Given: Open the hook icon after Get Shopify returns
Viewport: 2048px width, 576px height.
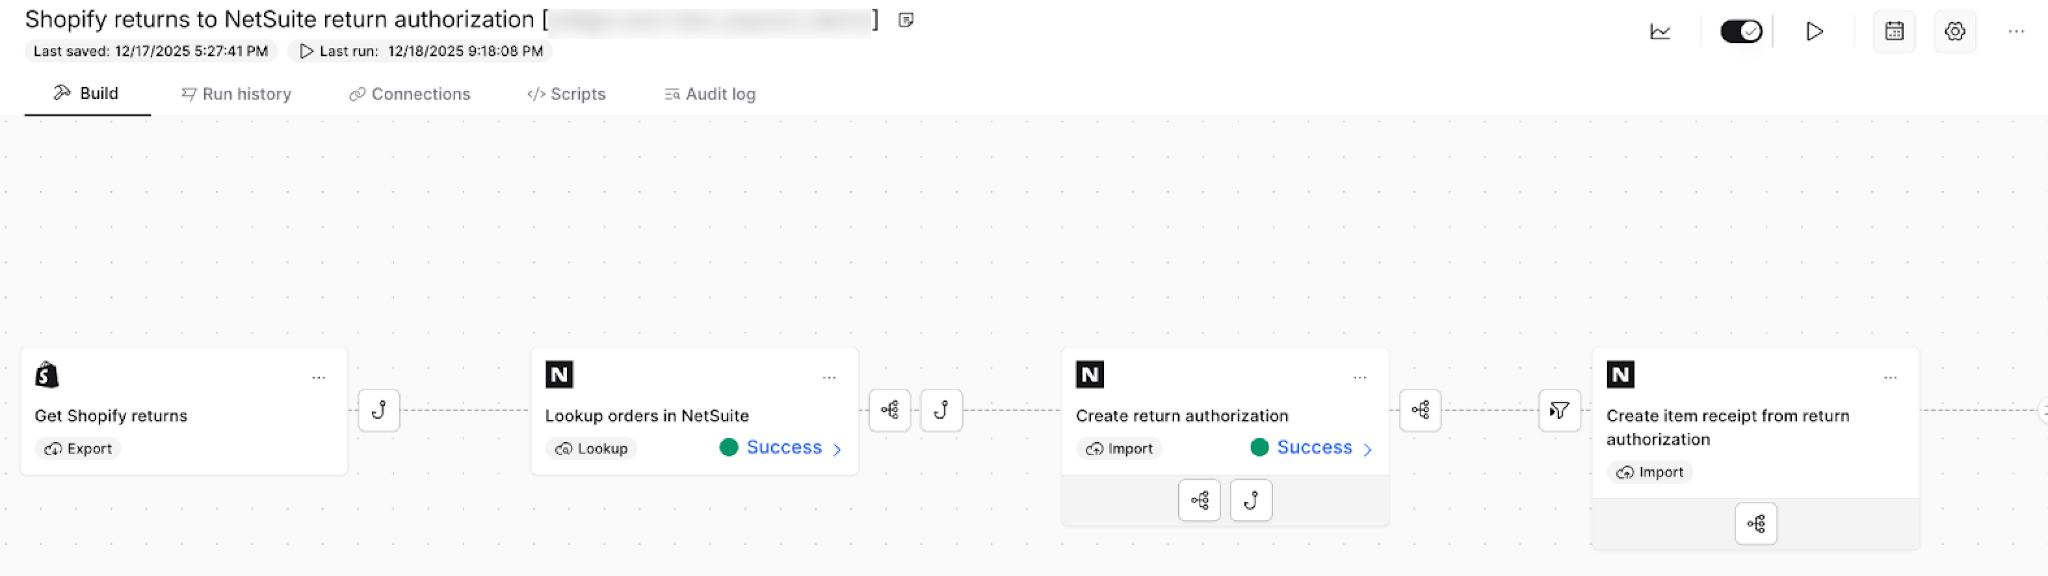Looking at the screenshot, I should [379, 410].
